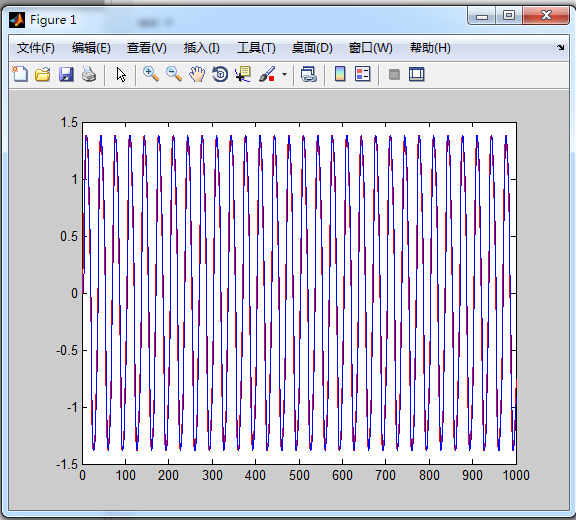The image size is (576, 520).
Task: Enable the Rotate 3D tool
Action: click(220, 74)
